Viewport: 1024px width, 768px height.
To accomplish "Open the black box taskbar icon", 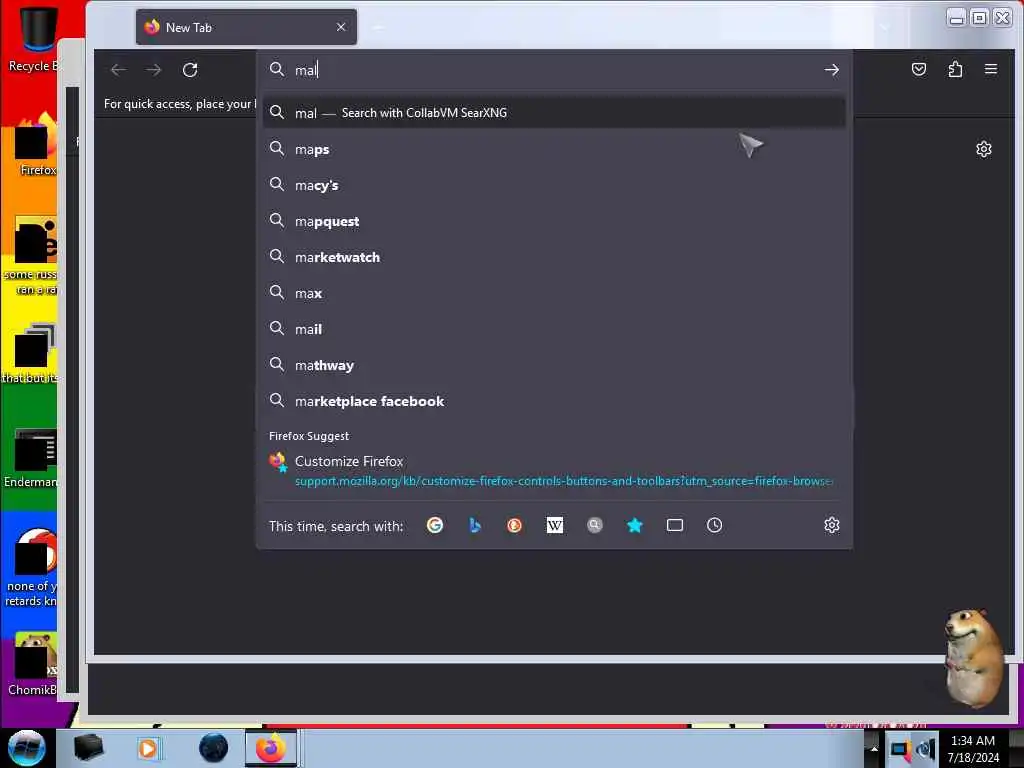I will 88,748.
